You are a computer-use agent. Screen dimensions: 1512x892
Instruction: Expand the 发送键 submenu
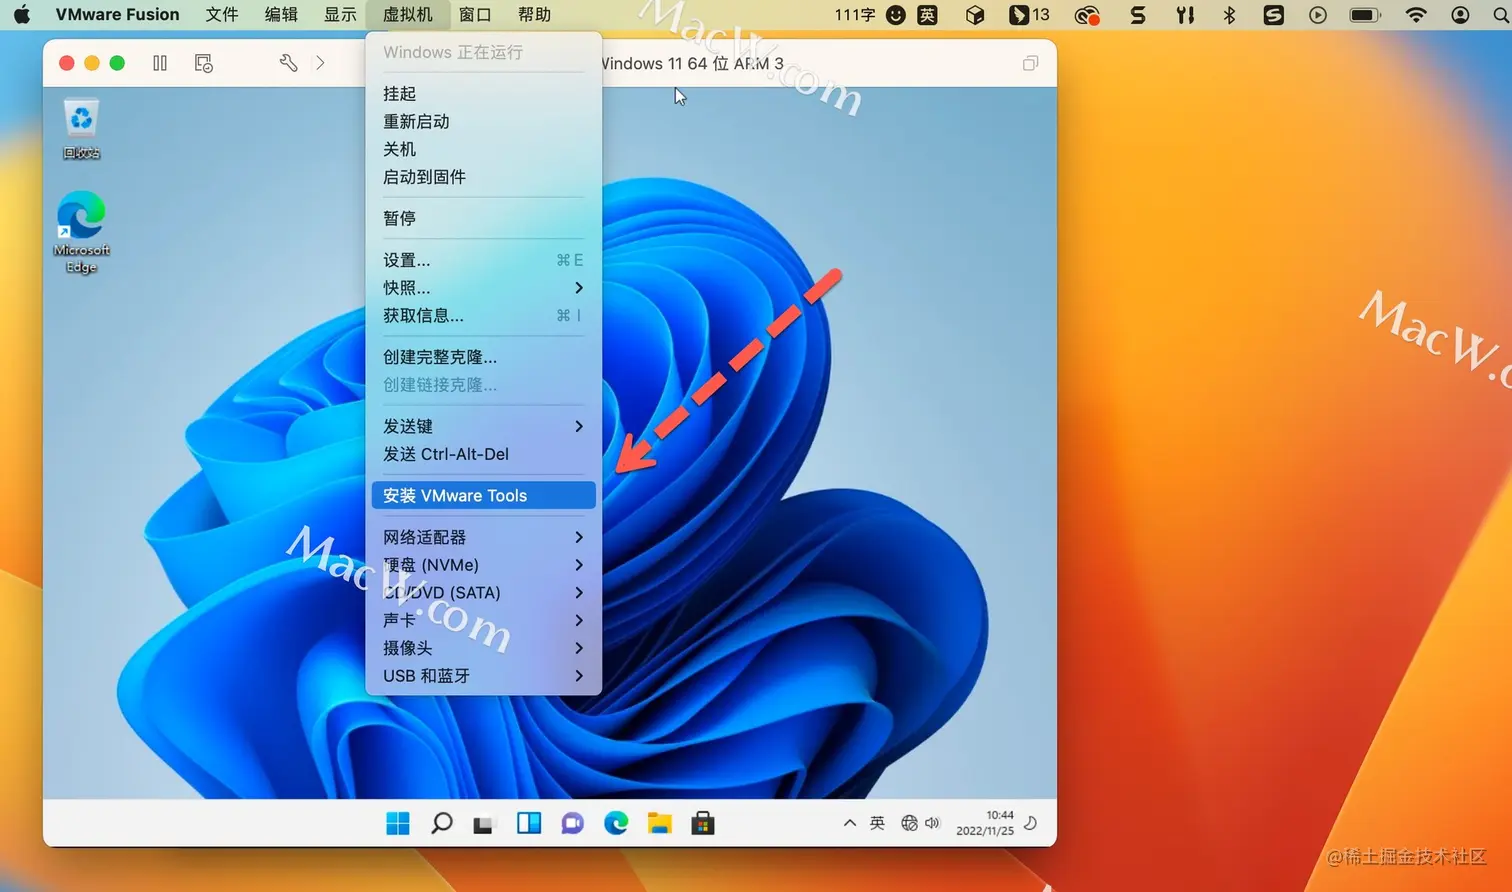tap(484, 426)
